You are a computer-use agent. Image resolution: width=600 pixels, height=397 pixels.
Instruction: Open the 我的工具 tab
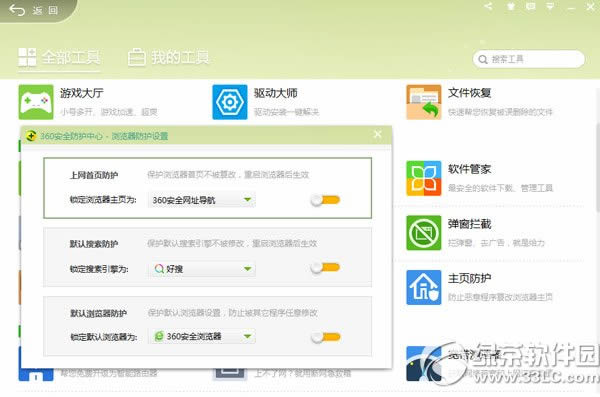[168, 57]
